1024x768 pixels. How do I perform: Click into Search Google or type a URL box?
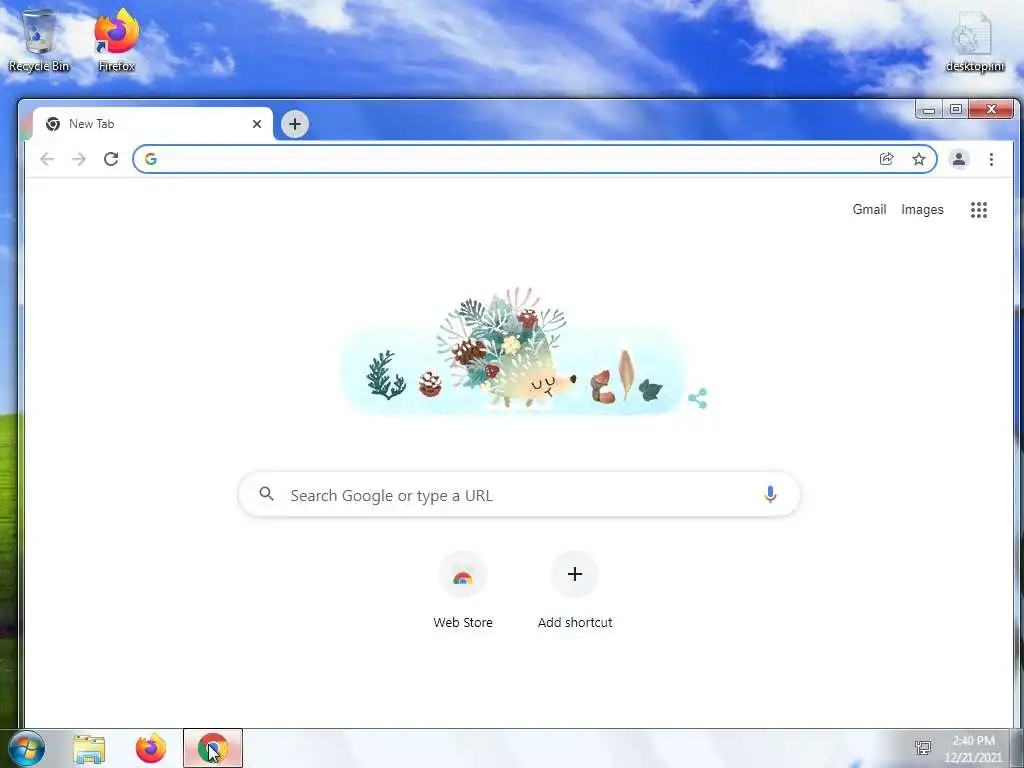point(519,495)
